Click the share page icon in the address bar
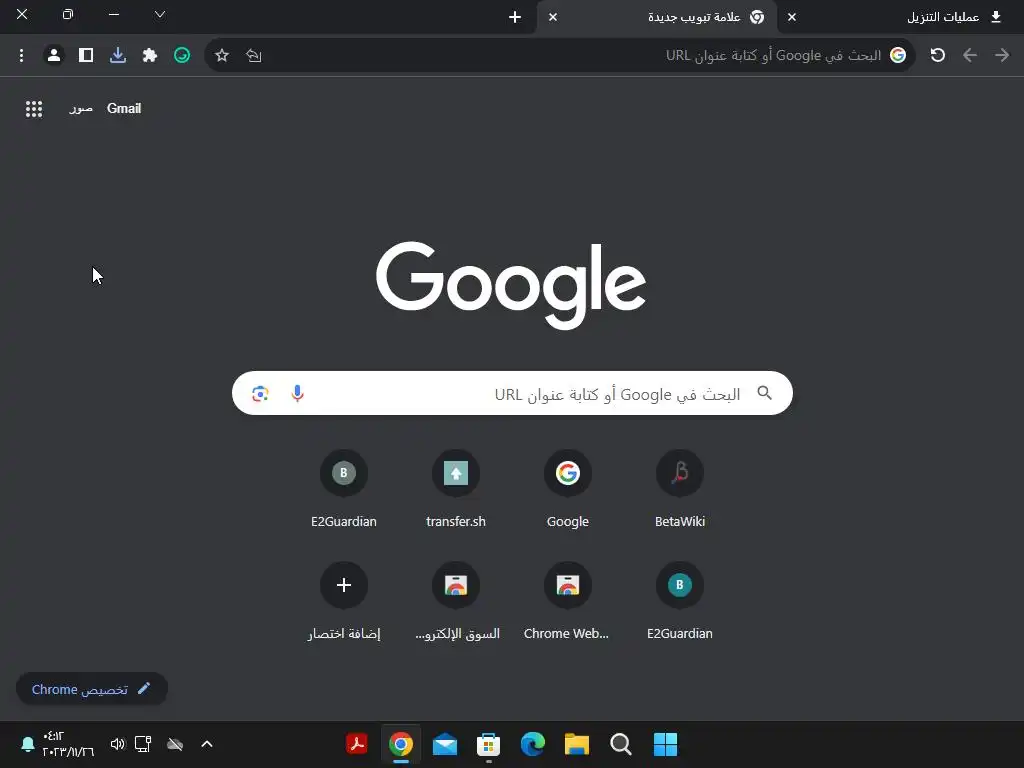 tap(254, 56)
